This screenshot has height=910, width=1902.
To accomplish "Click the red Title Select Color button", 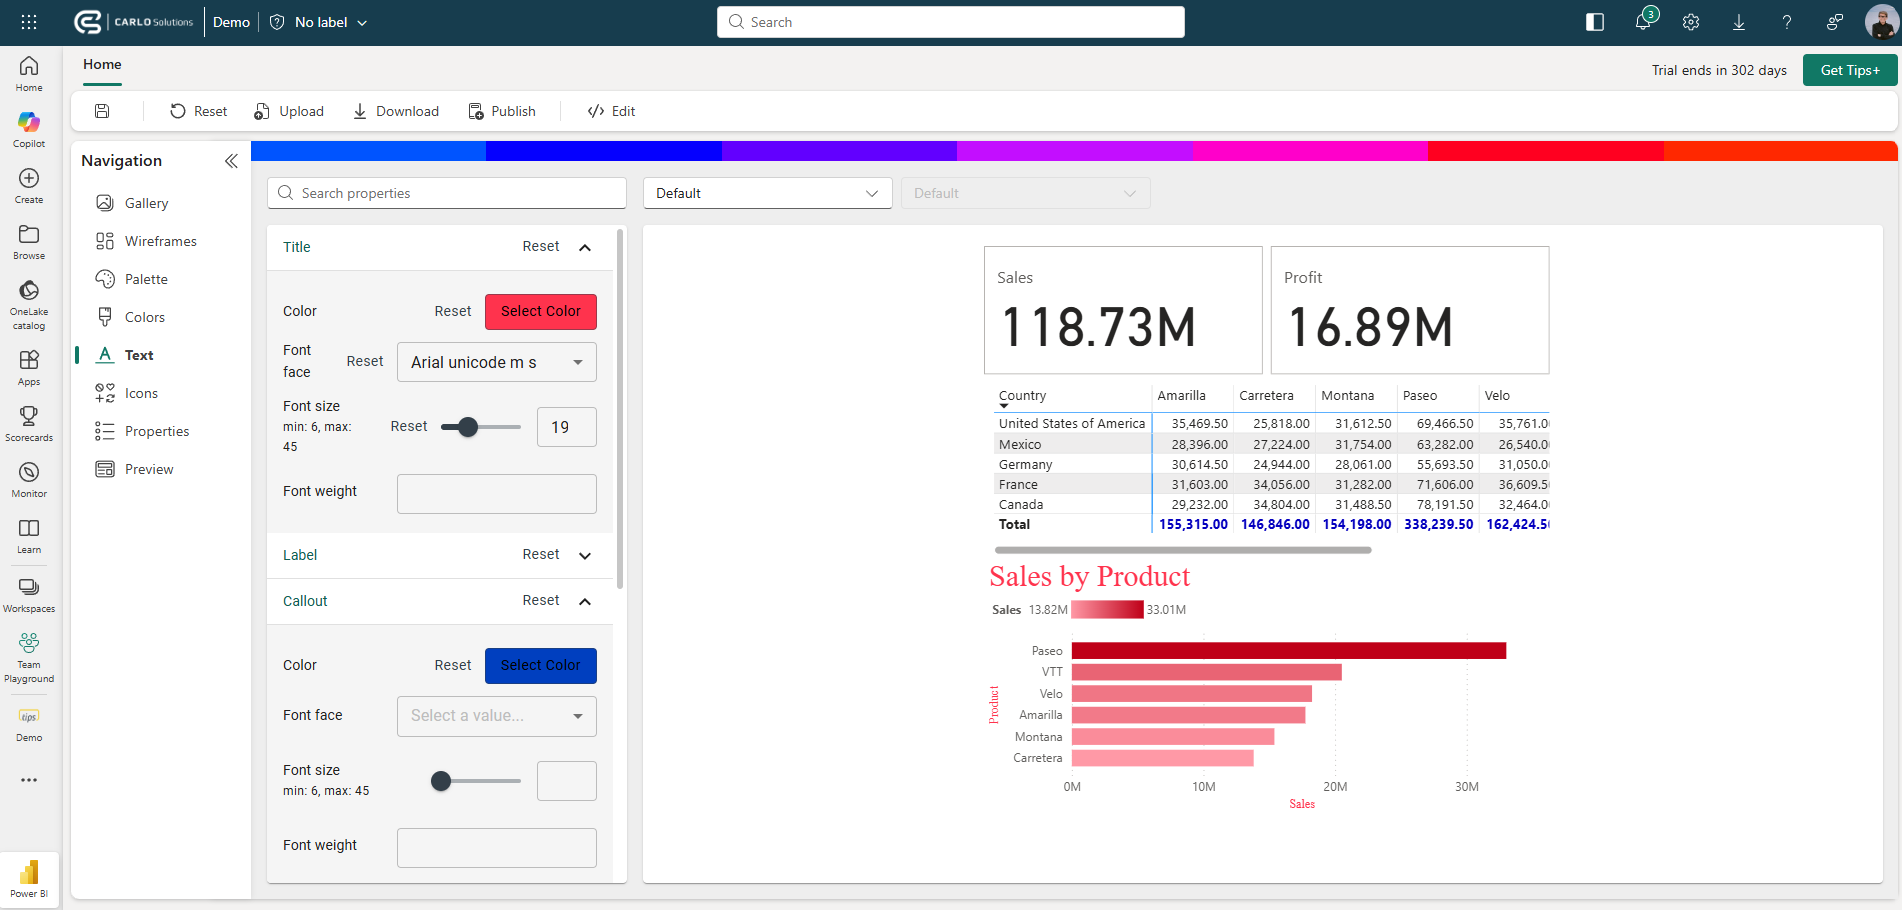I will 540,311.
